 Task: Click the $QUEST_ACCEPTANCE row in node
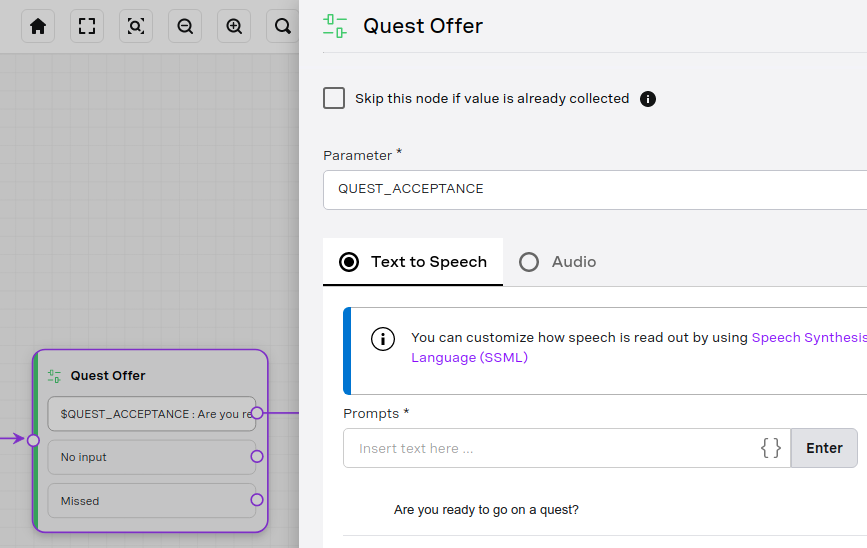152,414
